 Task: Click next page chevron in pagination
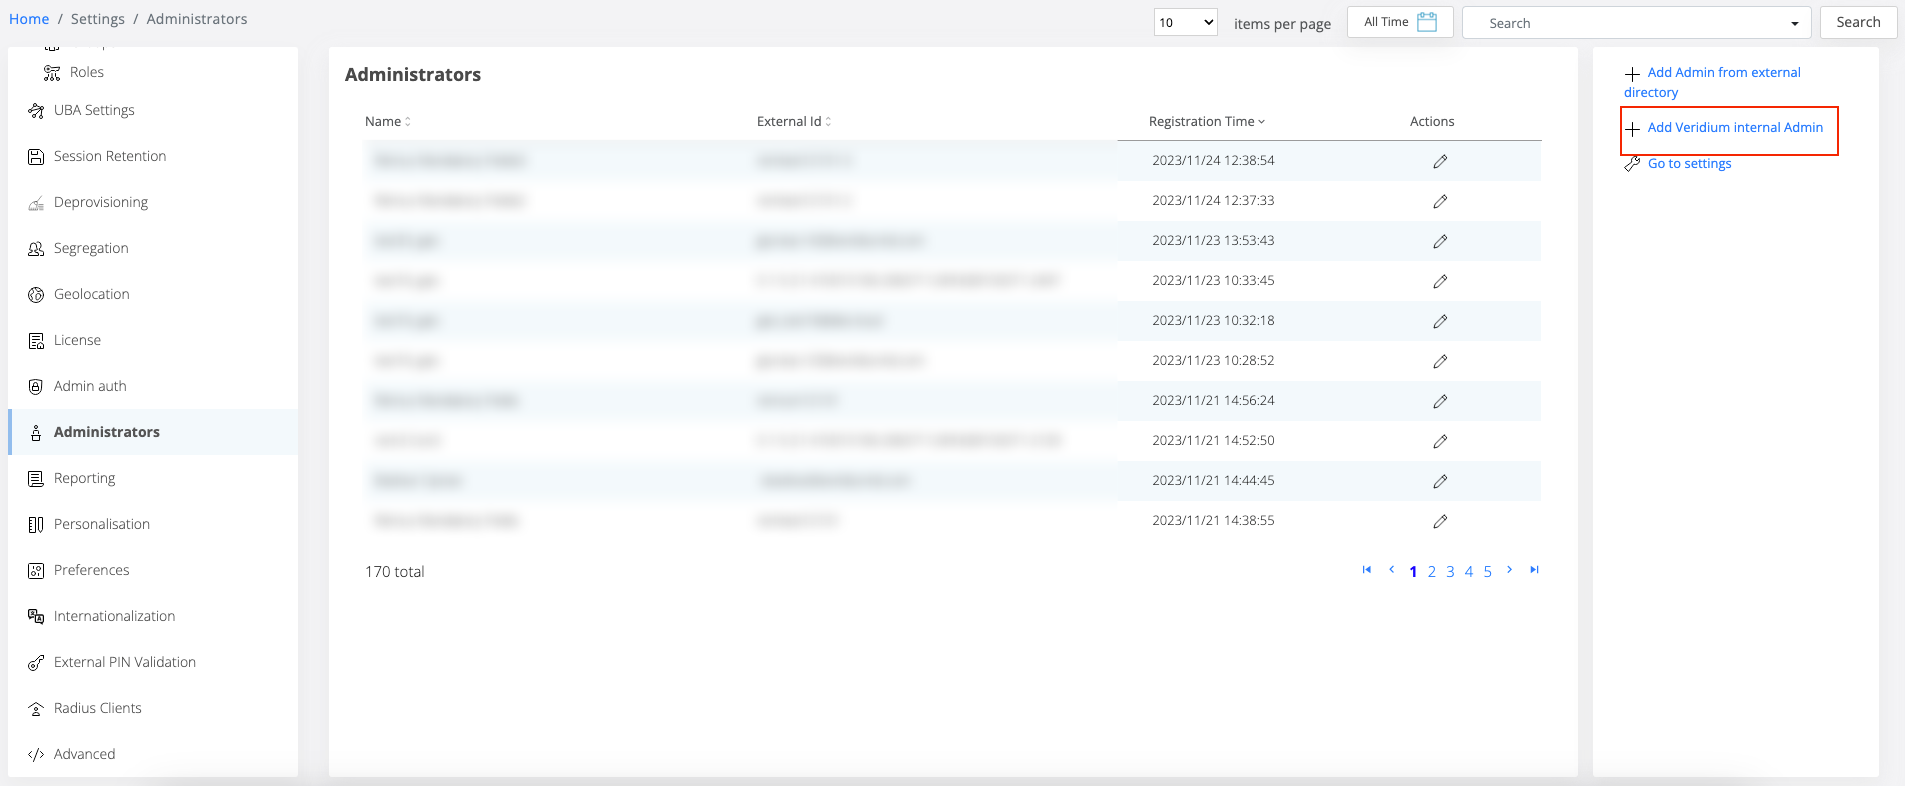click(1510, 570)
